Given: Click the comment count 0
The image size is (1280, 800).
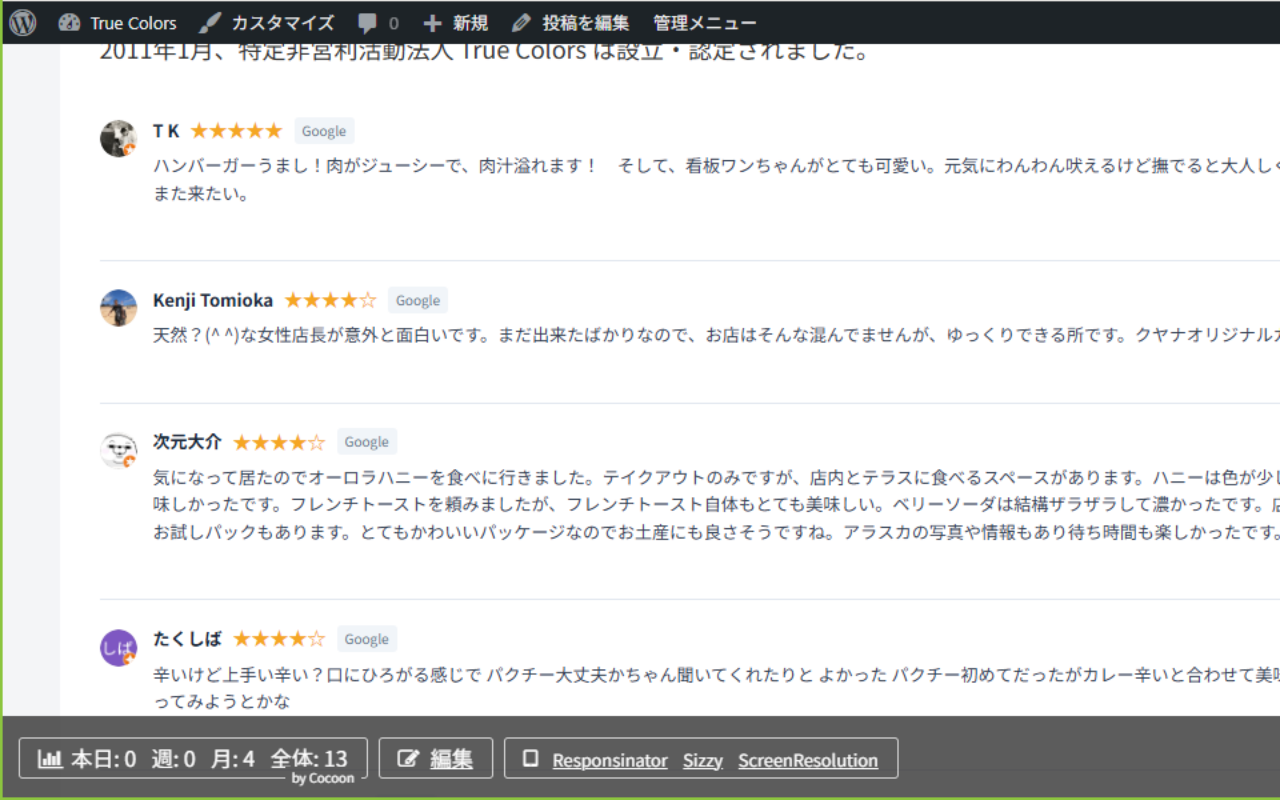Looking at the screenshot, I should click(x=393, y=23).
